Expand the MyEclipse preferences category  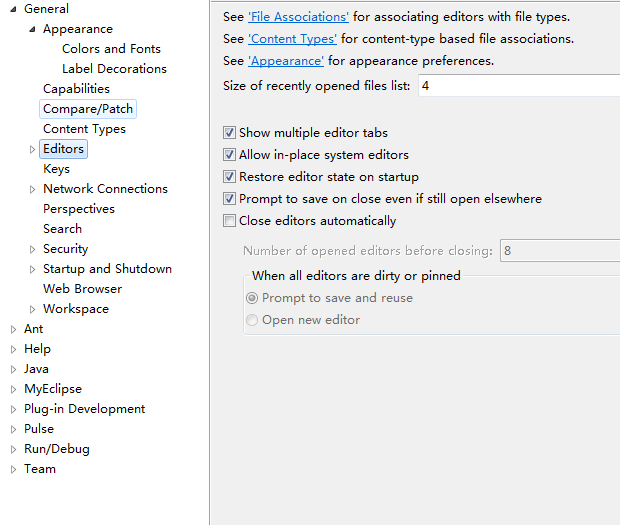(13, 389)
